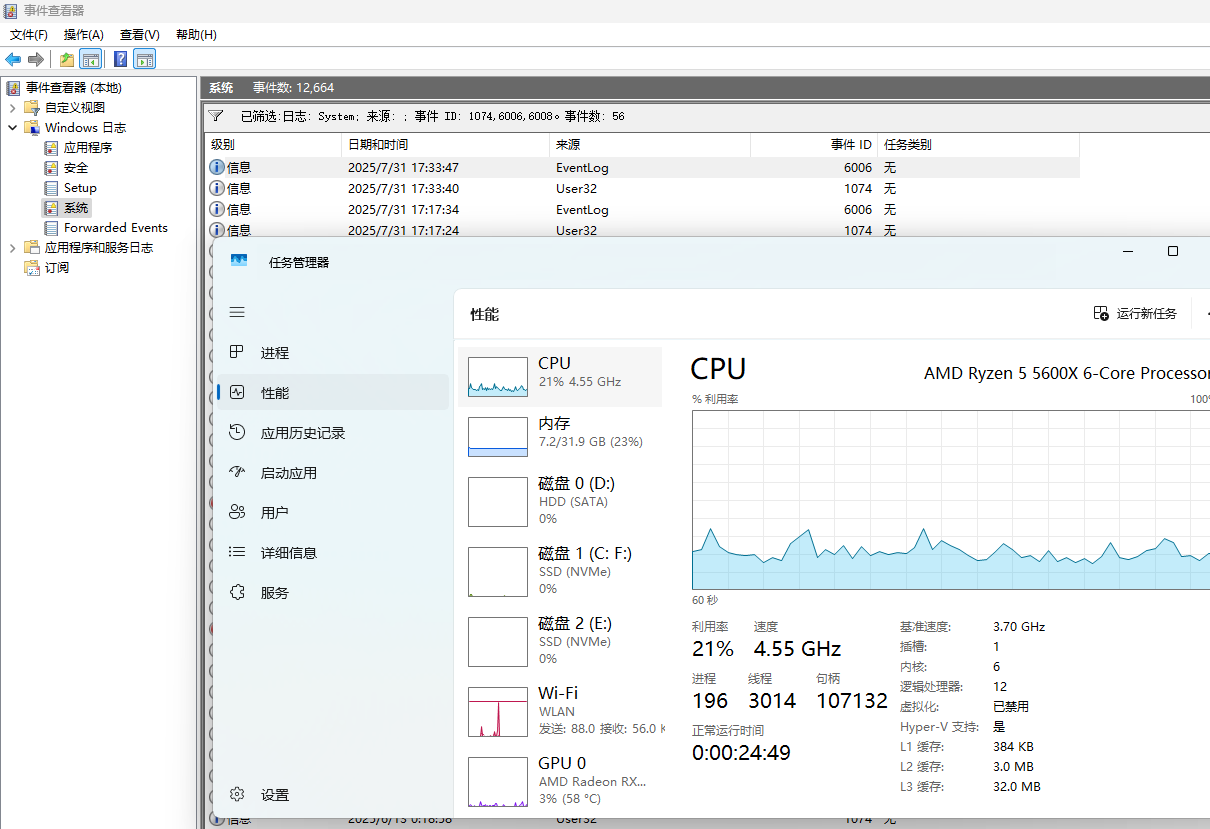Expand 应用程序和服务日志 tree node

13,247
